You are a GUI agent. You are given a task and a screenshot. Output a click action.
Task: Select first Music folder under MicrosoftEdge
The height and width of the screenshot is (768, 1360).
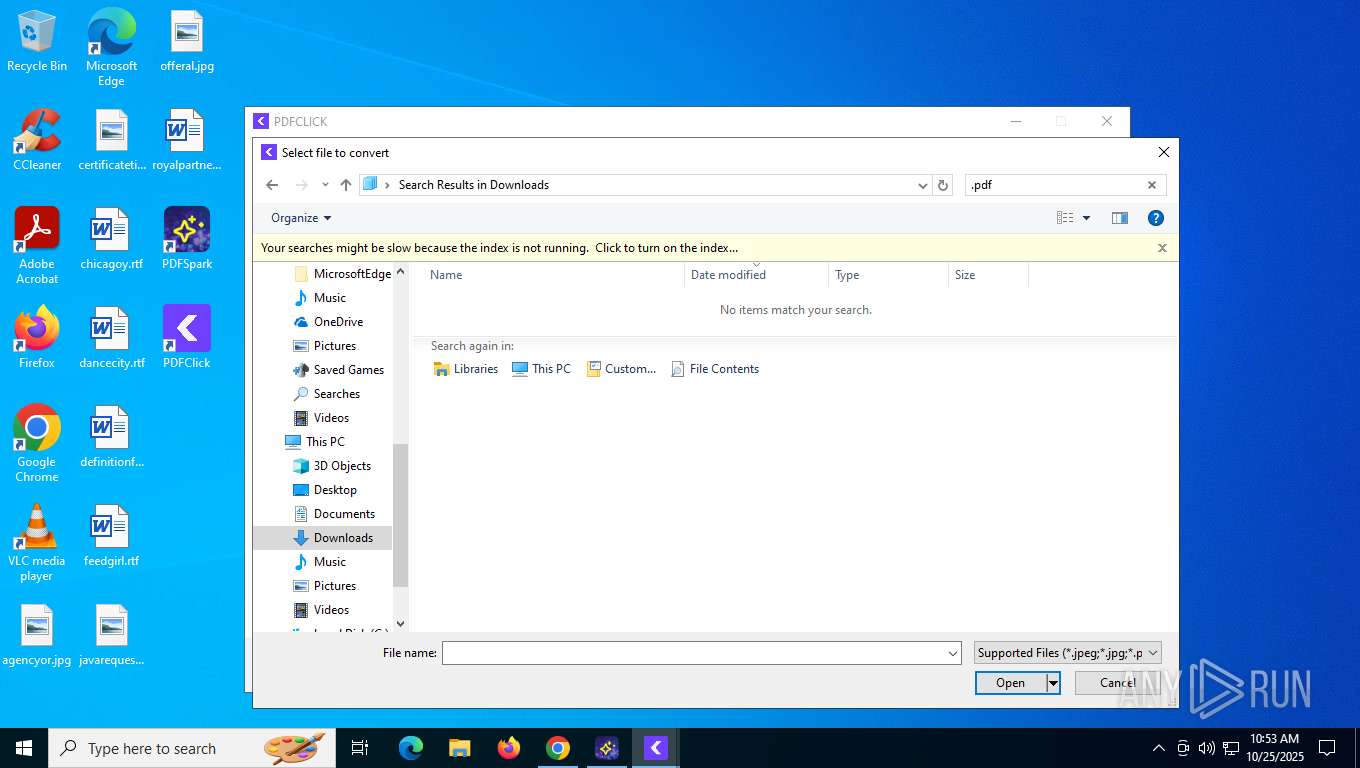(x=320, y=298)
